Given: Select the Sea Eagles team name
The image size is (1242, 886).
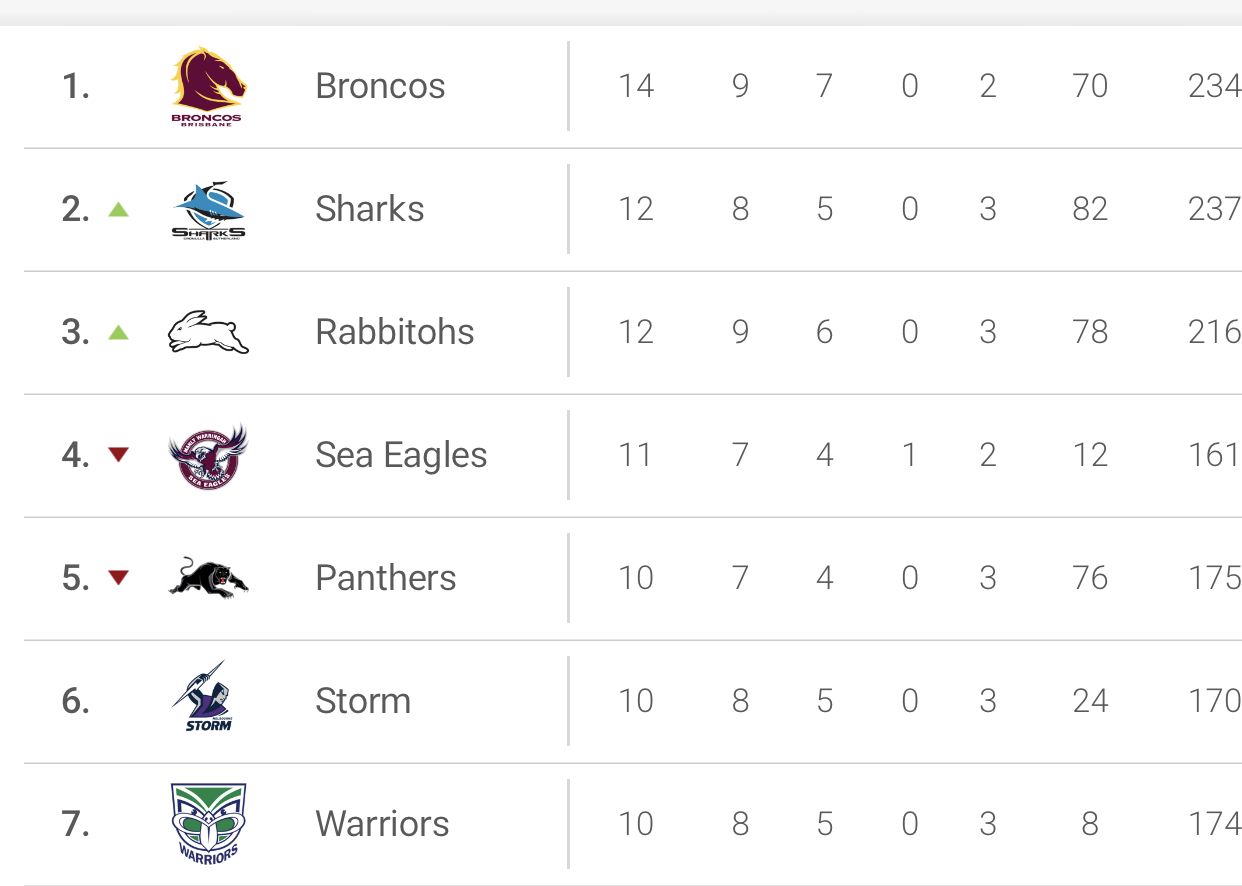Looking at the screenshot, I should click(x=401, y=455).
